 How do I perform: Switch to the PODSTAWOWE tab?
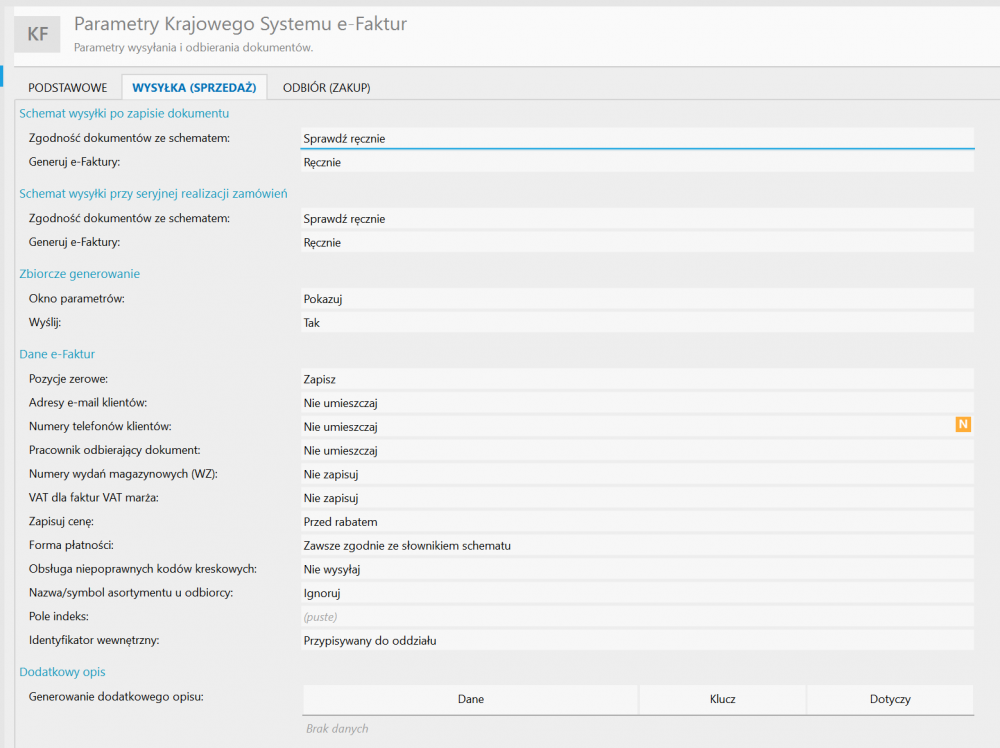pyautogui.click(x=68, y=87)
